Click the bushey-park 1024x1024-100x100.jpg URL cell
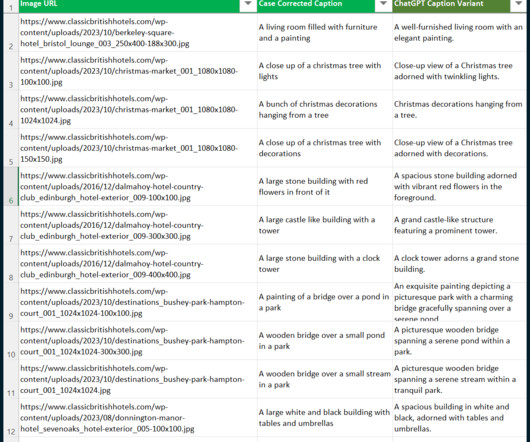This screenshot has height=442, width=530. tap(138, 302)
